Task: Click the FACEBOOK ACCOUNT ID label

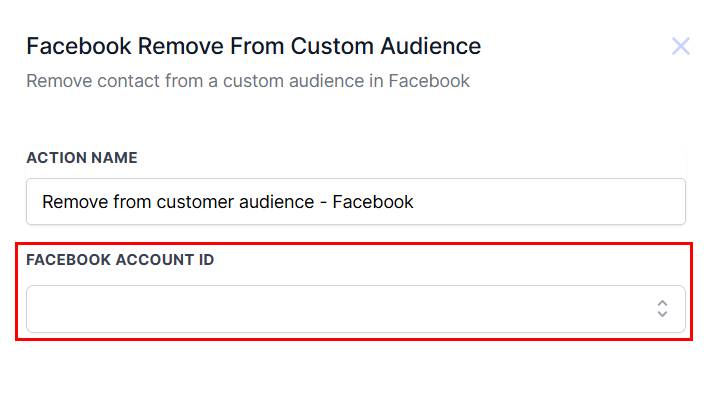Action: (120, 260)
